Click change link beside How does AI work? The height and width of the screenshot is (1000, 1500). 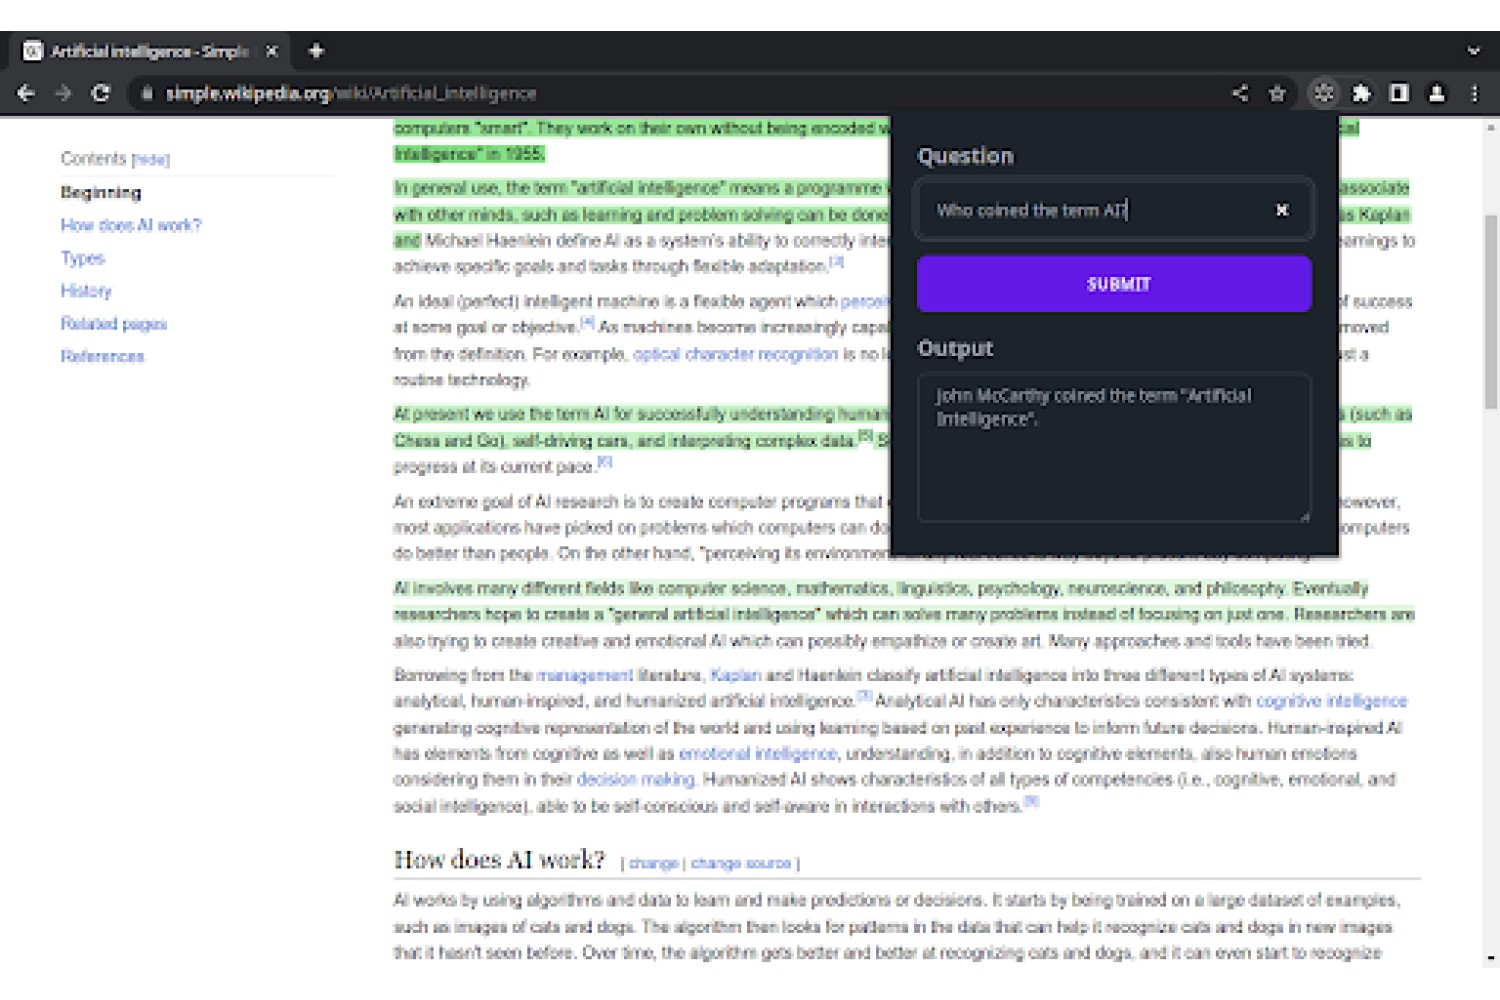tap(653, 863)
